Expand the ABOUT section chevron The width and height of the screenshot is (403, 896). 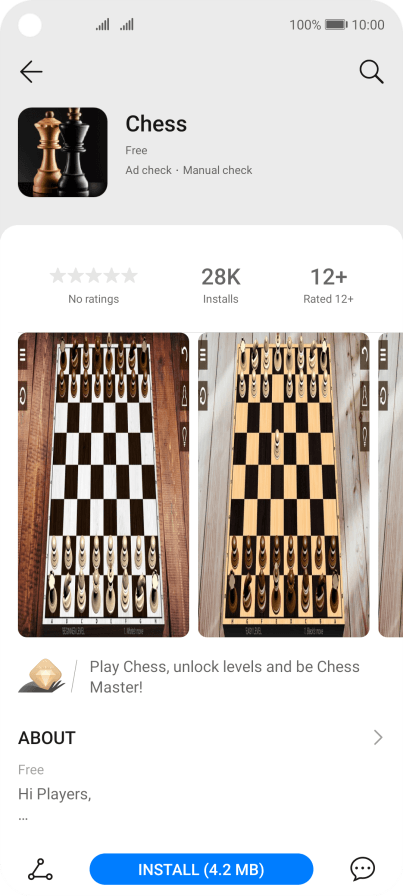[x=378, y=738]
